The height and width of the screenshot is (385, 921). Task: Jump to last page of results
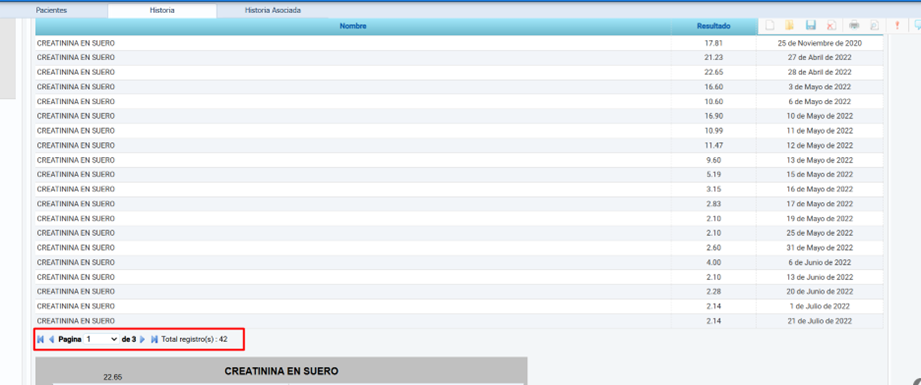point(154,339)
